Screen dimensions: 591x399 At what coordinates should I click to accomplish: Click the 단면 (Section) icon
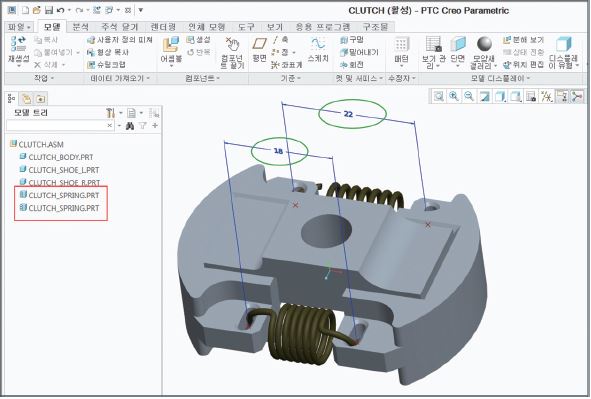coord(458,50)
